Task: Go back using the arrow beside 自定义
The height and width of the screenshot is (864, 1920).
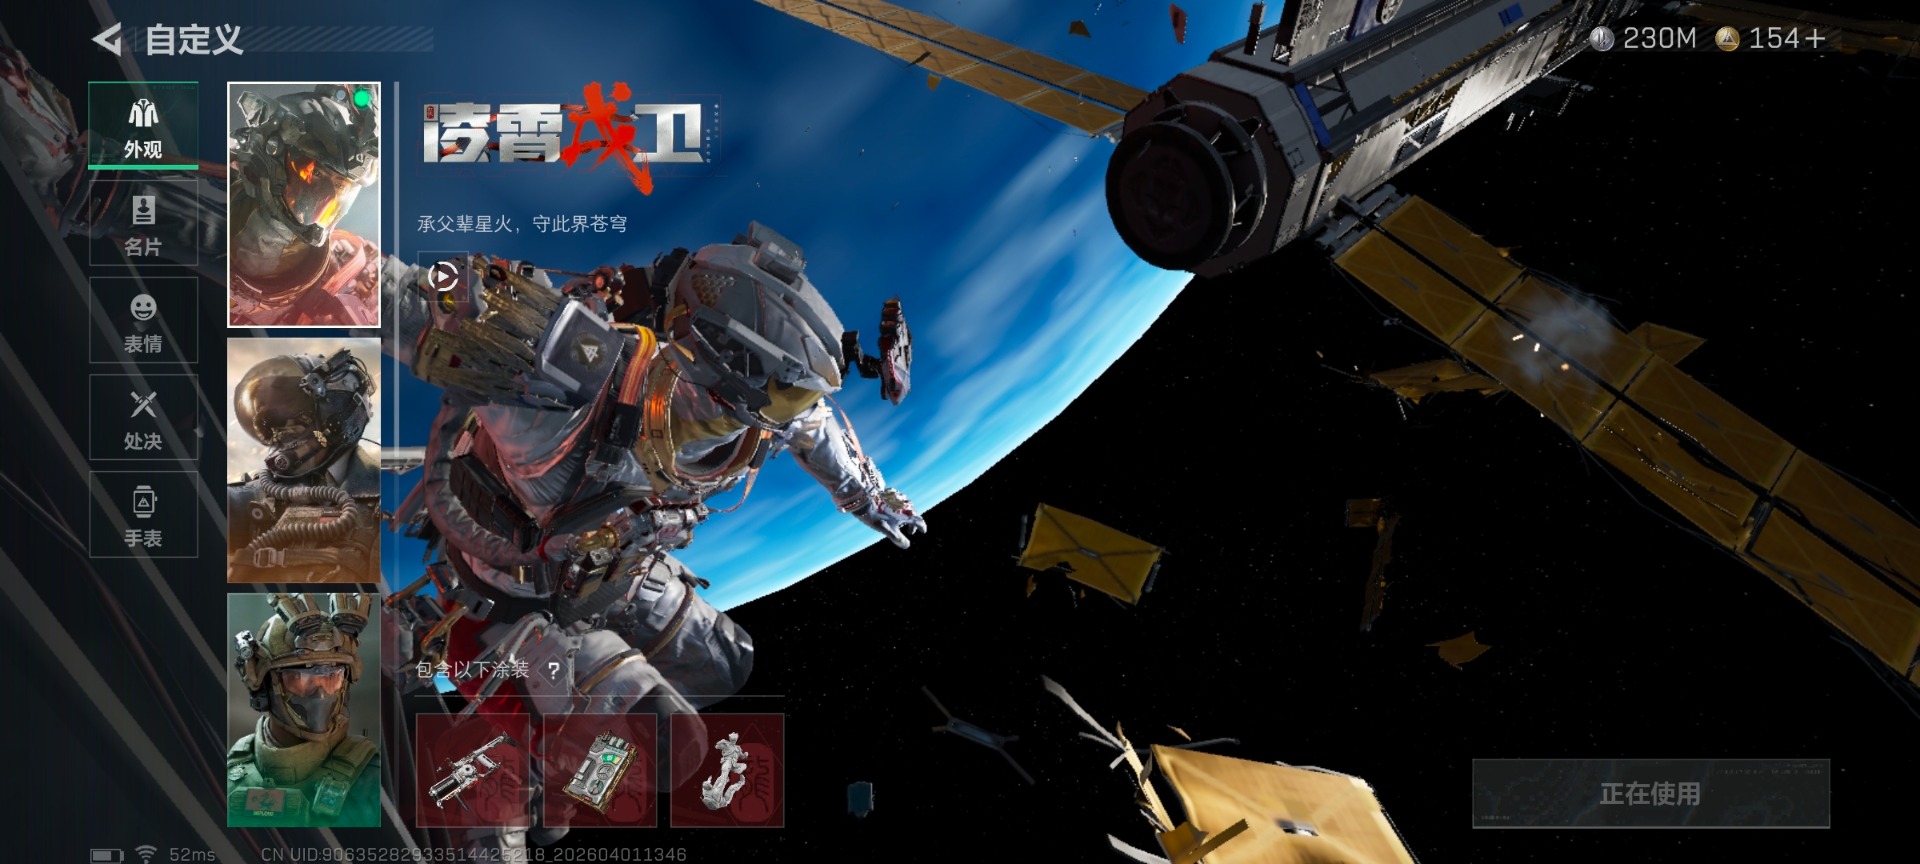Action: (107, 40)
